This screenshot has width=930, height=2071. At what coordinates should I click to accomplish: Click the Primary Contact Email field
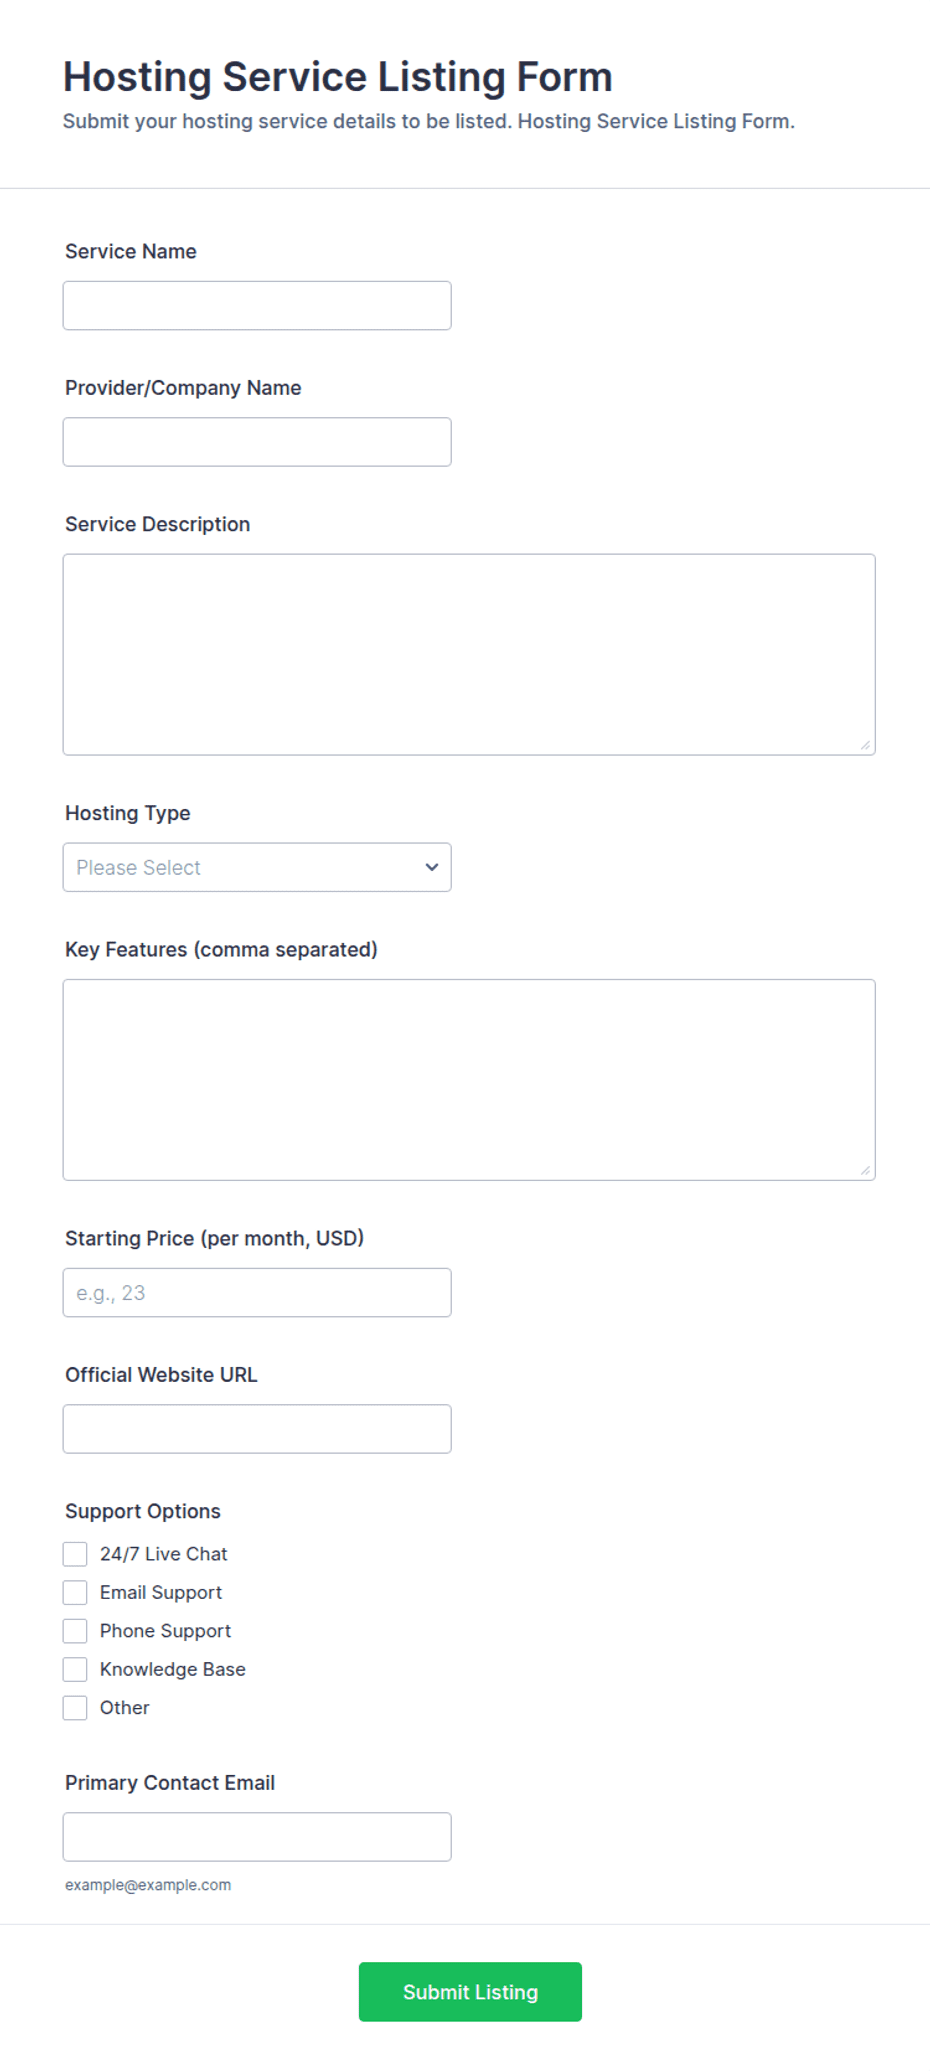(257, 1837)
